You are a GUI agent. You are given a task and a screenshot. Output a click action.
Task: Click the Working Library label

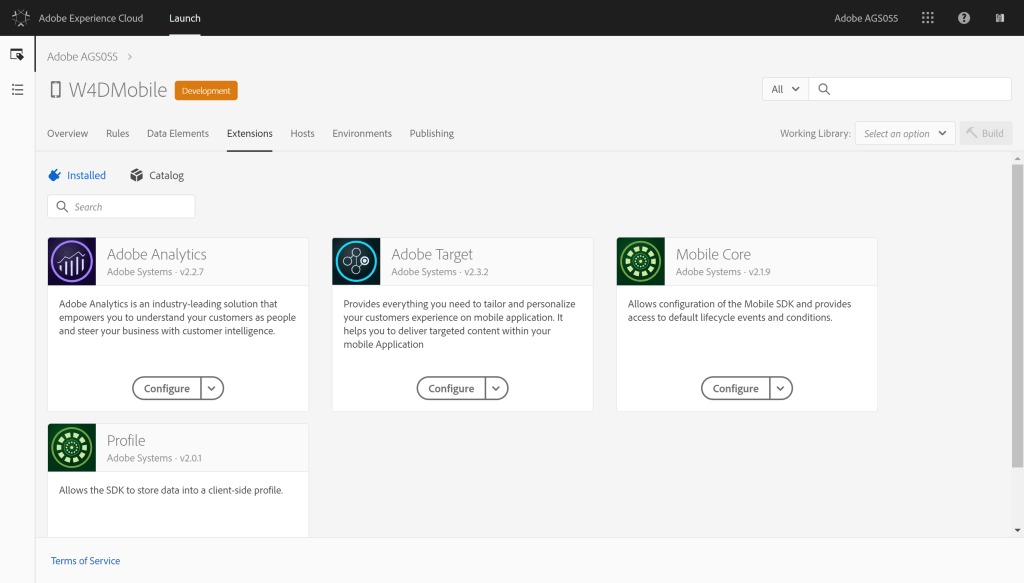[815, 133]
